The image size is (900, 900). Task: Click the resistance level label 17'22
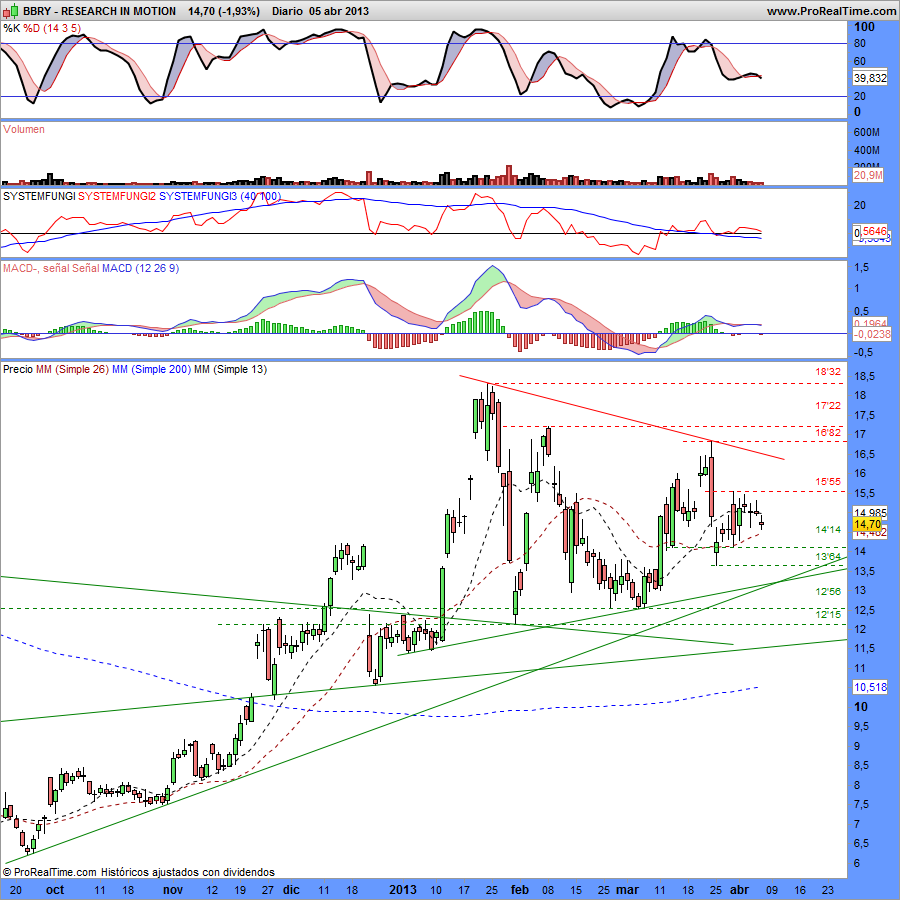[x=828, y=406]
